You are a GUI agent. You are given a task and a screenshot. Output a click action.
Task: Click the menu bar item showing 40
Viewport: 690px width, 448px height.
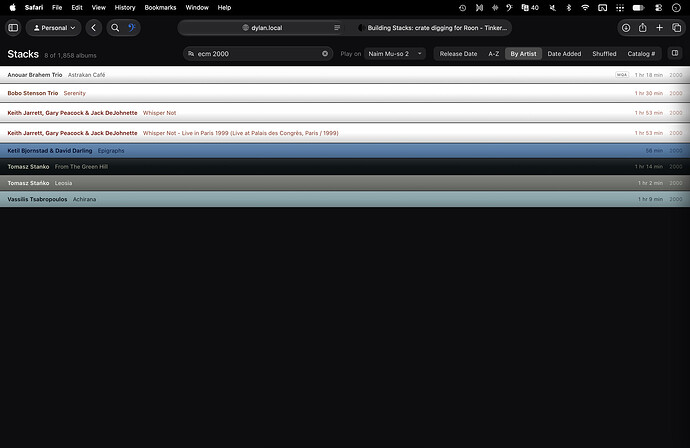[x=530, y=7]
